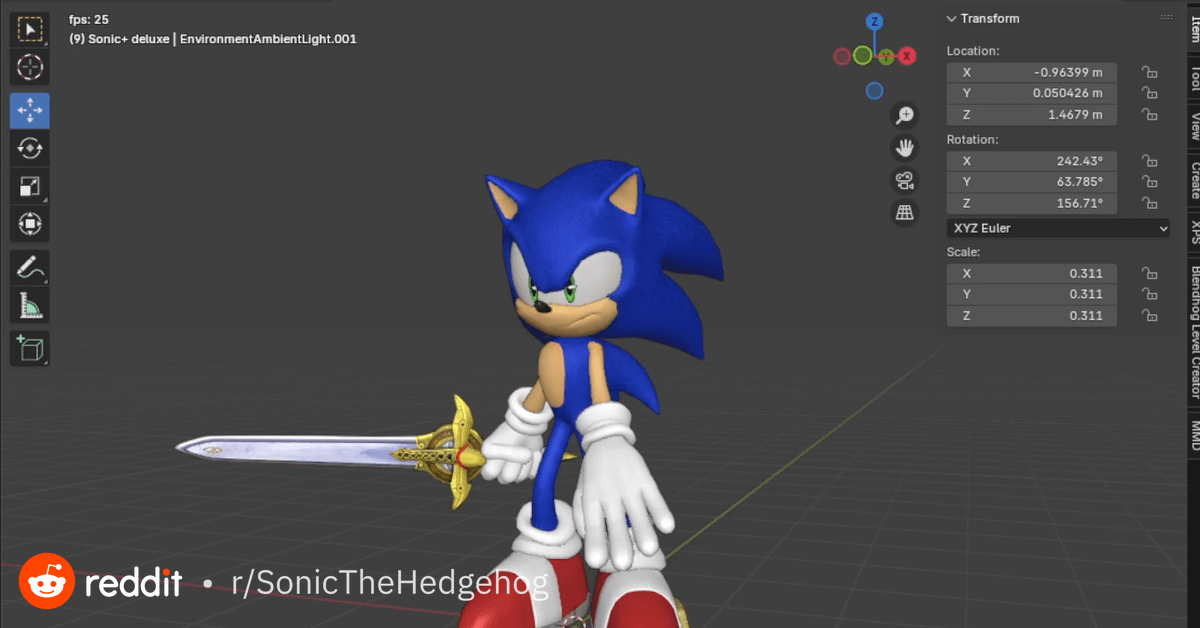Select the Scale tool
Viewport: 1200px width, 628px height.
(x=30, y=186)
